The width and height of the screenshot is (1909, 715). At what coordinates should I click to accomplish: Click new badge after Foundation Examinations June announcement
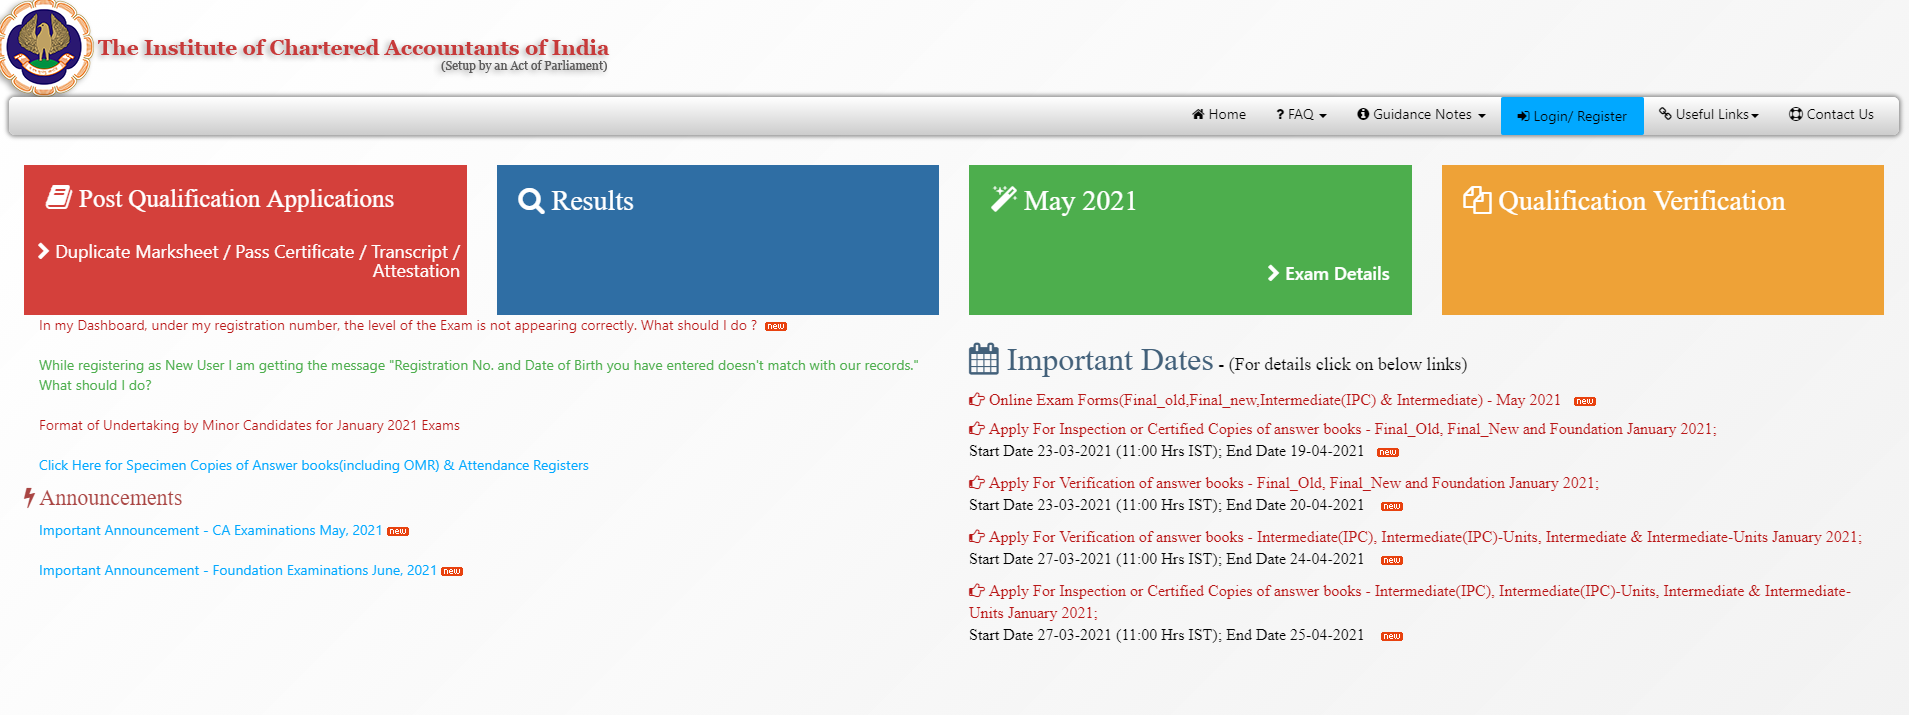(x=452, y=572)
